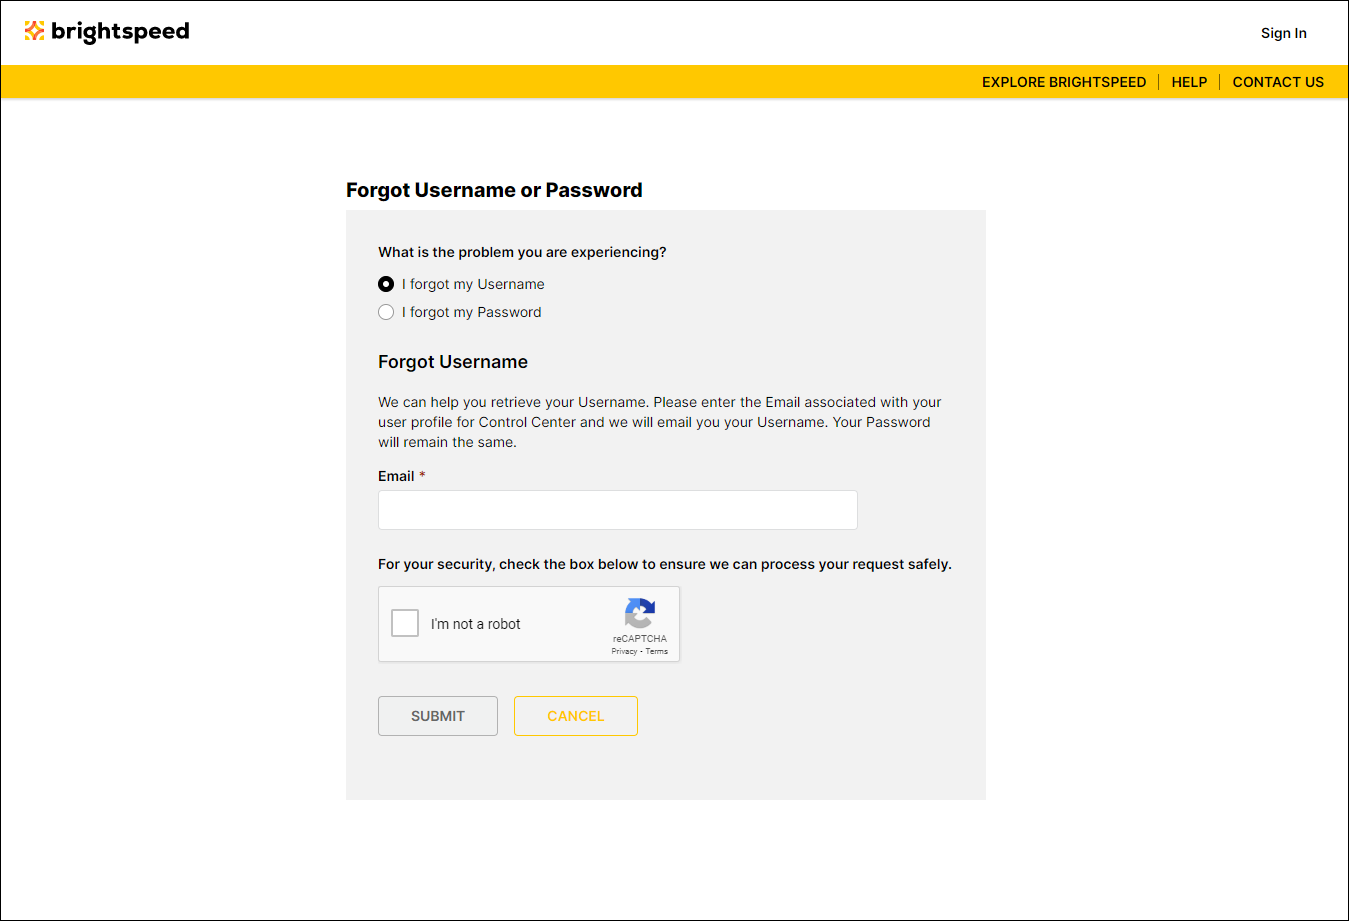Screen dimensions: 1349x921
Task: Click the For your security notice text
Action: [x=665, y=564]
